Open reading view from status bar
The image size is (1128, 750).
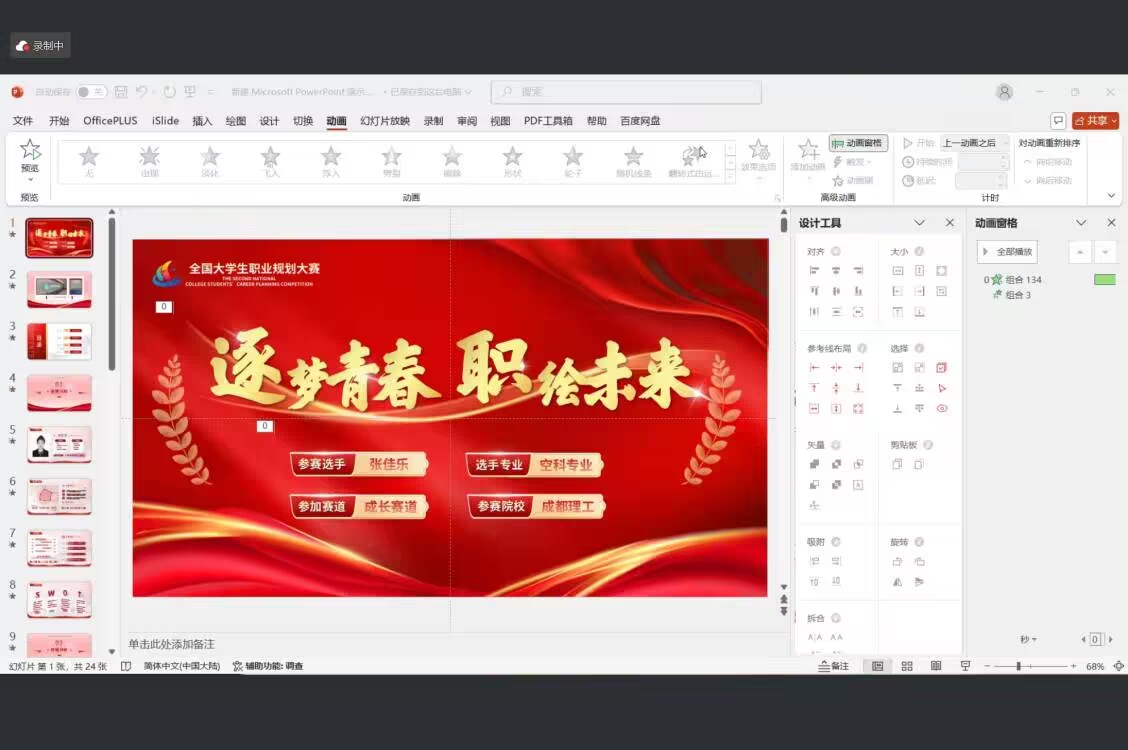click(936, 666)
